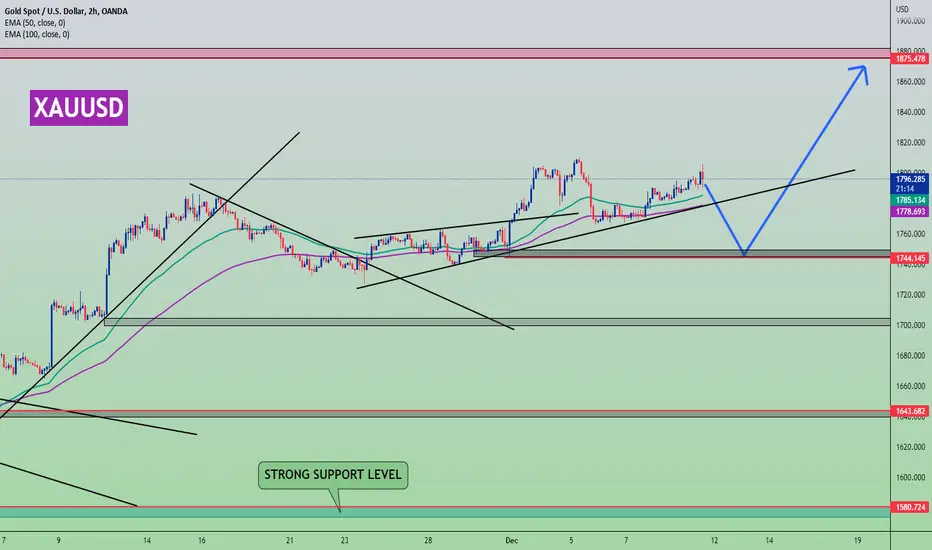This screenshot has width=932, height=550.
Task: Click the date 19 on time axis
Action: pyautogui.click(x=857, y=540)
